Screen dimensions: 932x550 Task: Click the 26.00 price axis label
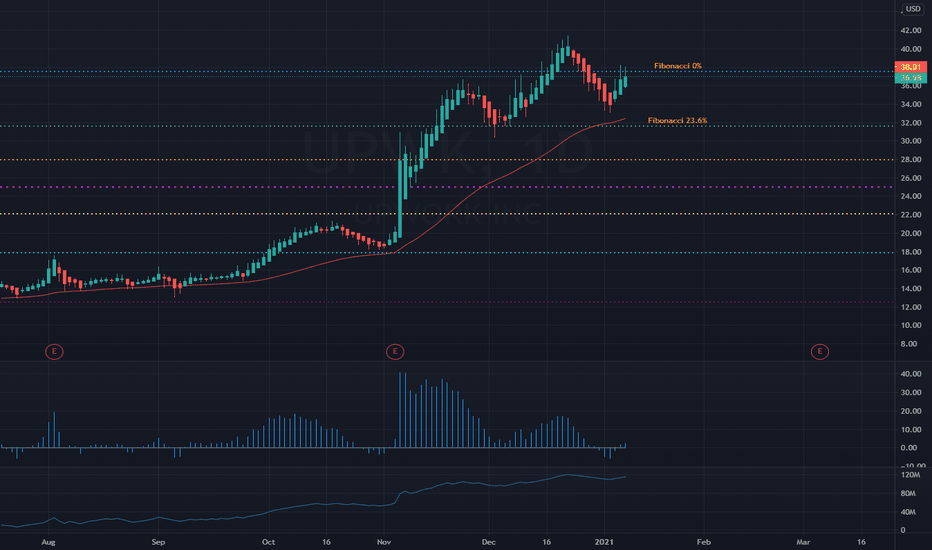point(911,178)
